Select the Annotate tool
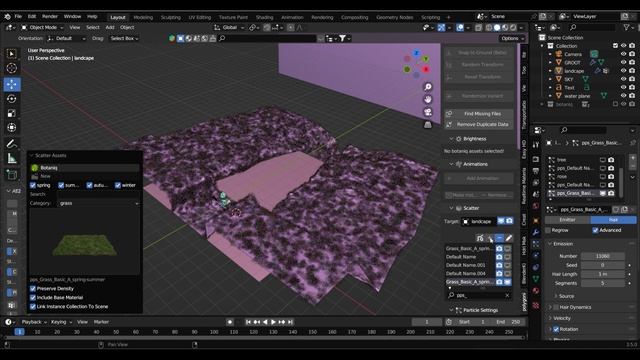The height and width of the screenshot is (360, 640). [x=12, y=144]
